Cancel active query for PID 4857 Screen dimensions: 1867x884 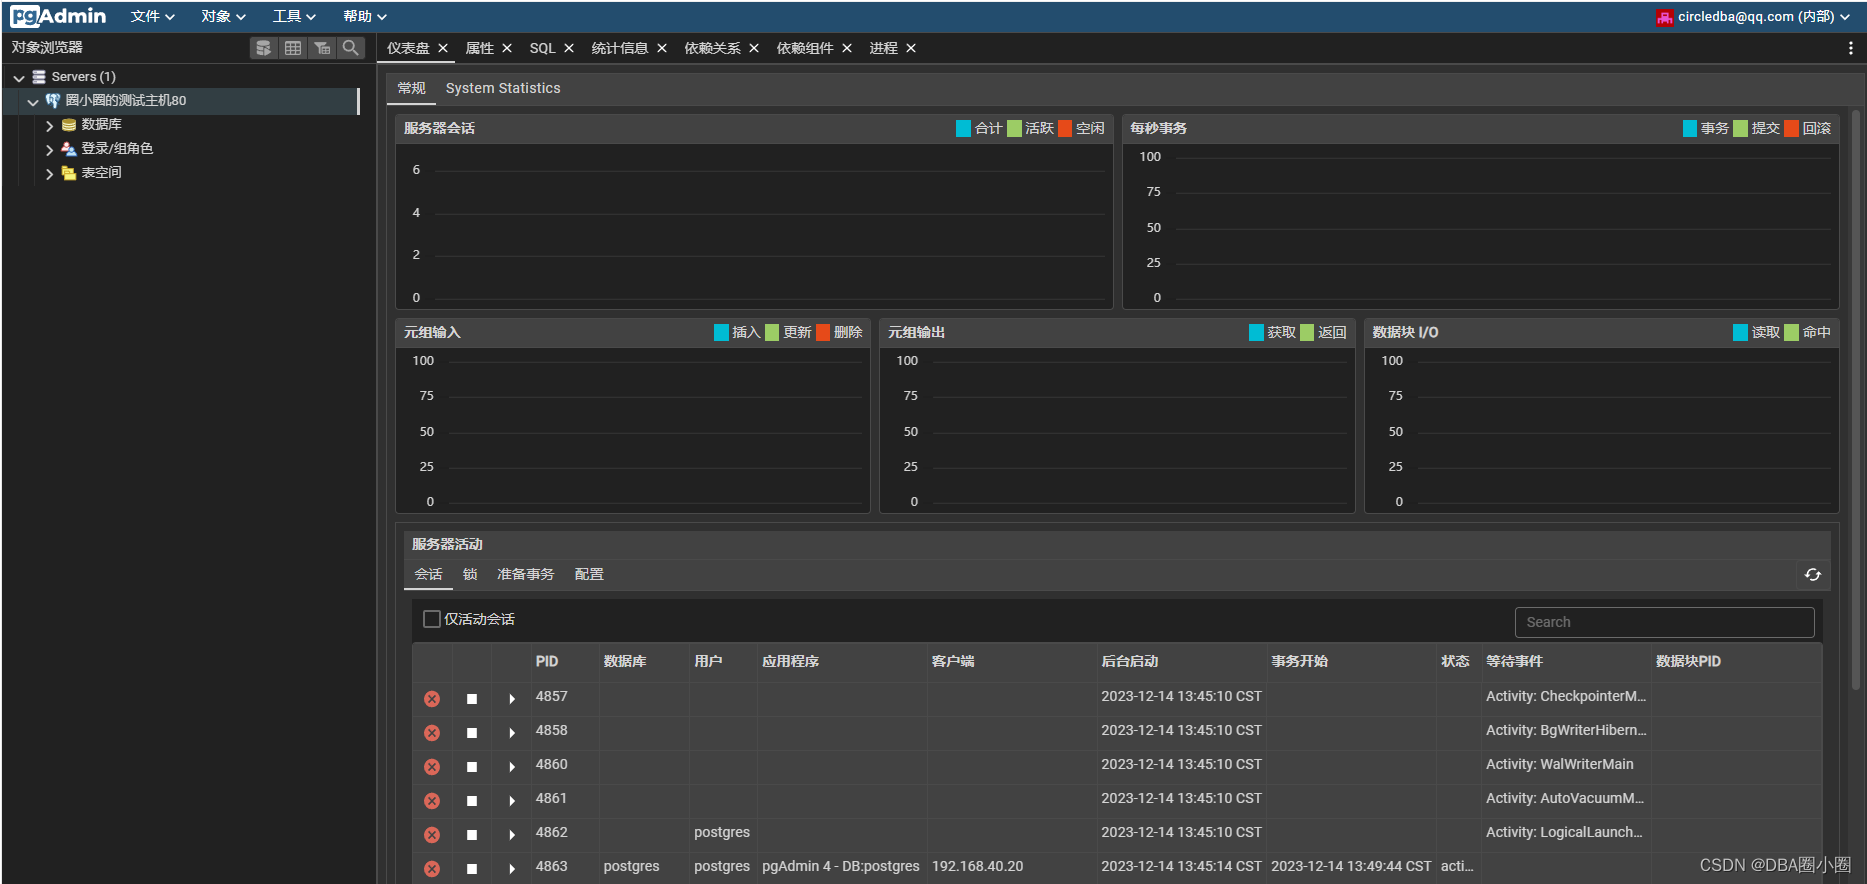click(x=472, y=699)
